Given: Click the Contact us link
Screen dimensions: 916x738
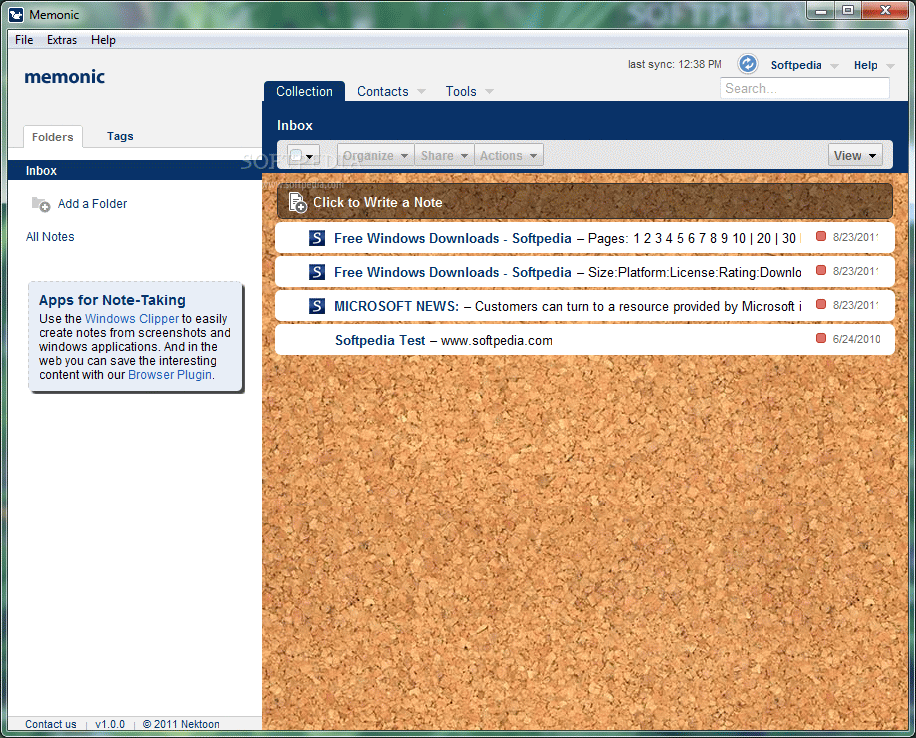Looking at the screenshot, I should (51, 724).
